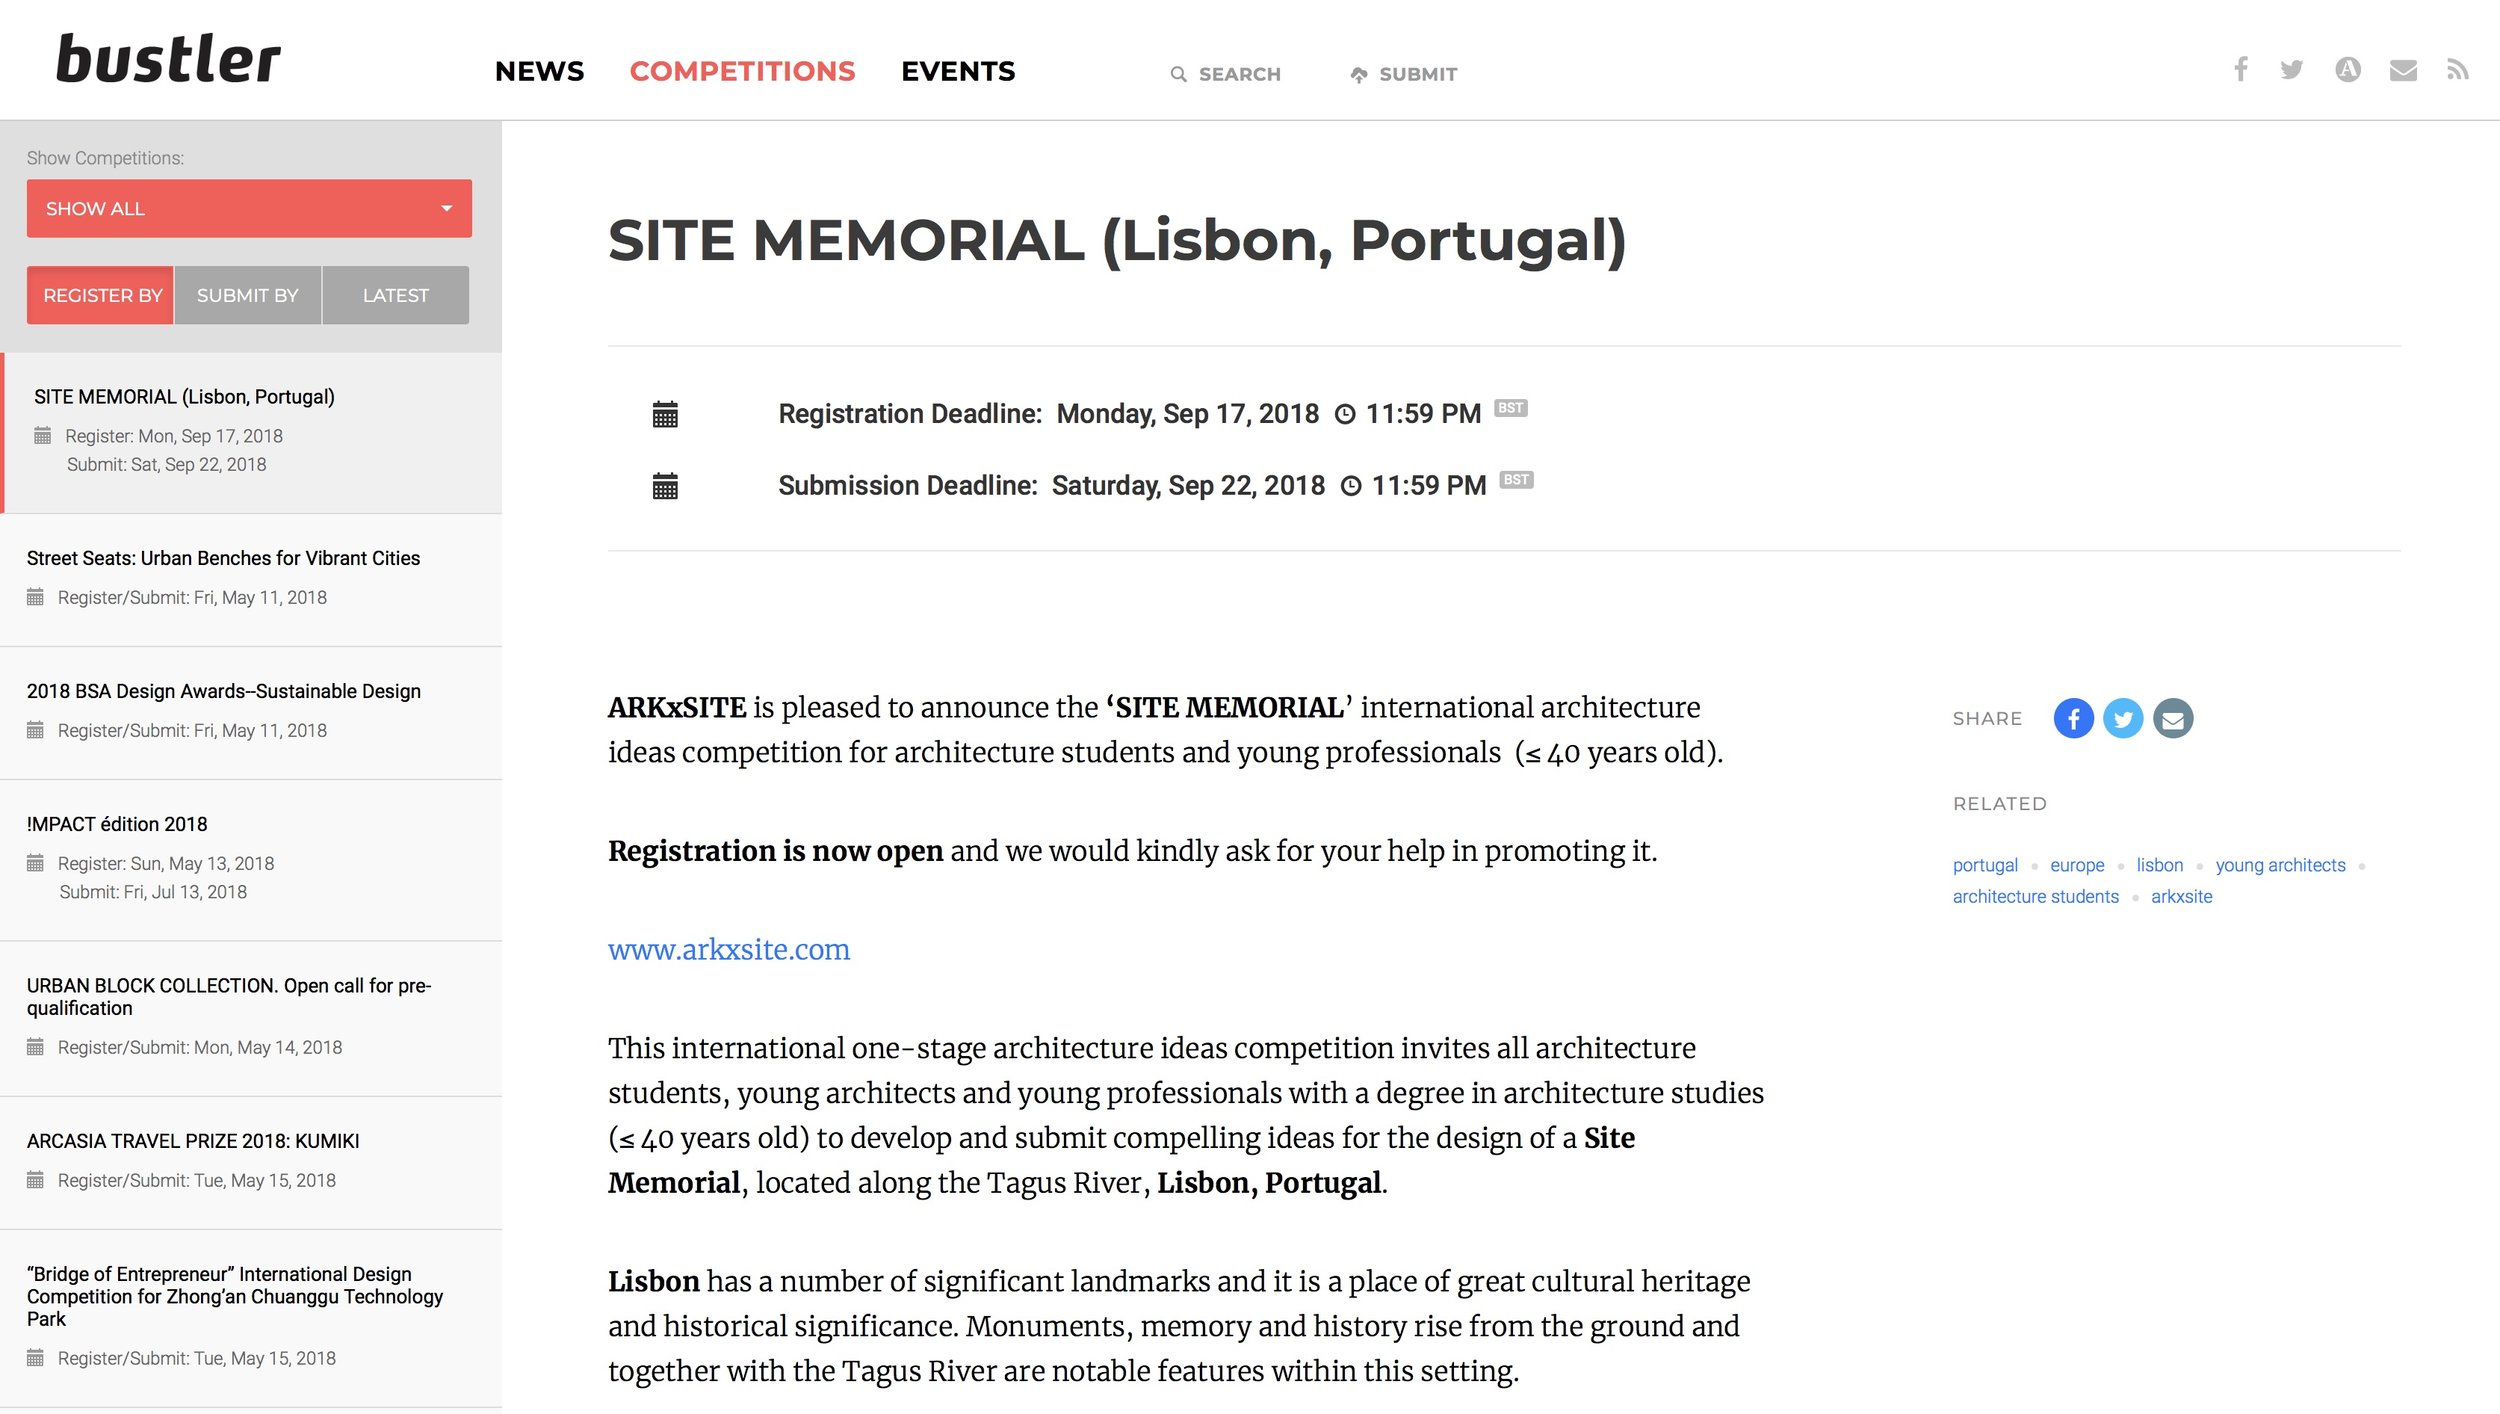The image size is (2500, 1414).
Task: Share this competition on Twitter
Action: tap(2123, 718)
